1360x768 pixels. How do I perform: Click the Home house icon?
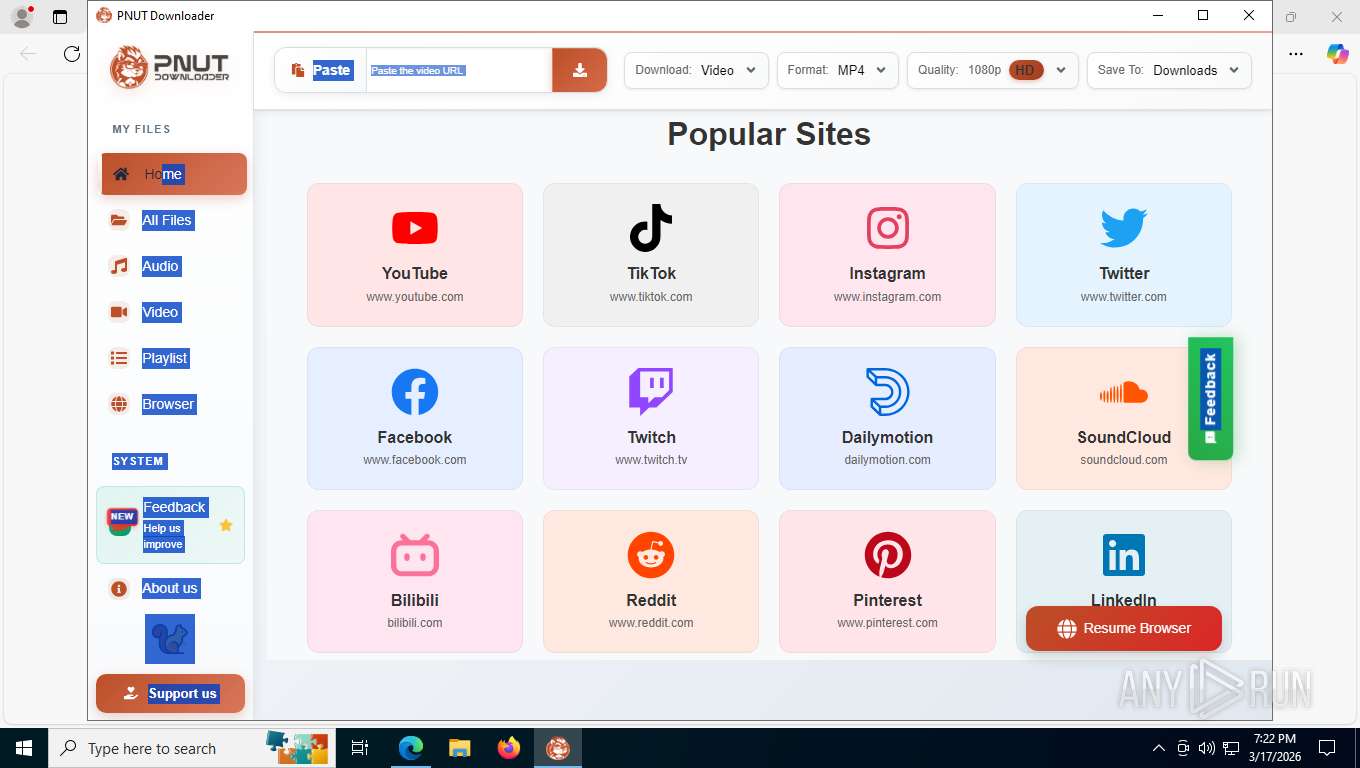pos(121,174)
